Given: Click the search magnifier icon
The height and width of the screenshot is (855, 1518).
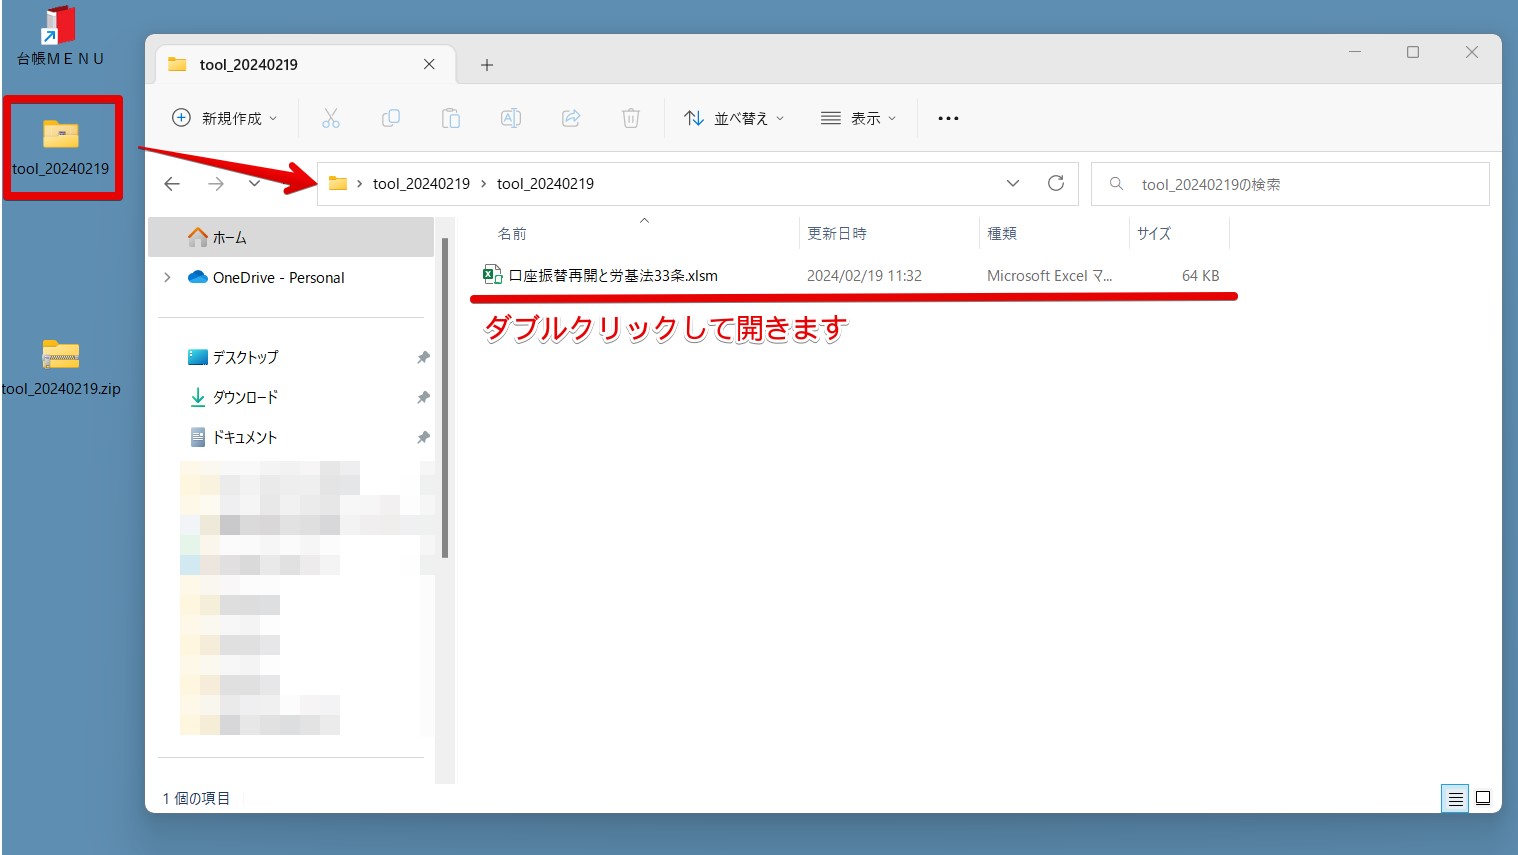Looking at the screenshot, I should pos(1117,184).
